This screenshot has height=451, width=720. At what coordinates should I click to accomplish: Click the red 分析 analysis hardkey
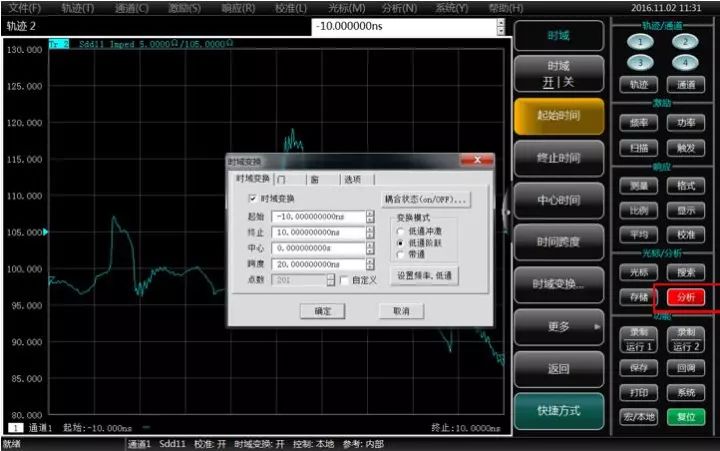pyautogui.click(x=686, y=297)
